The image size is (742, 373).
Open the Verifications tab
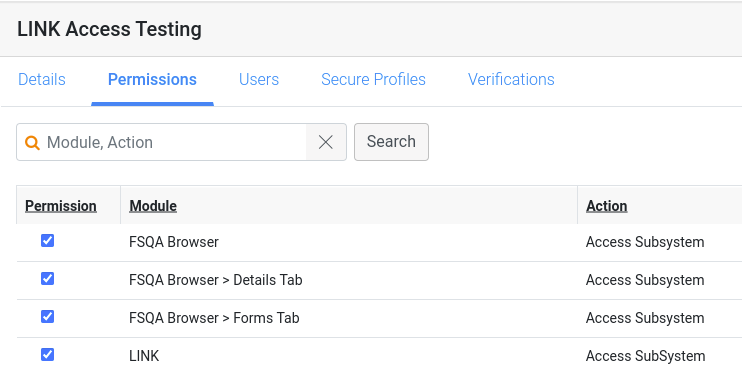[x=511, y=80]
